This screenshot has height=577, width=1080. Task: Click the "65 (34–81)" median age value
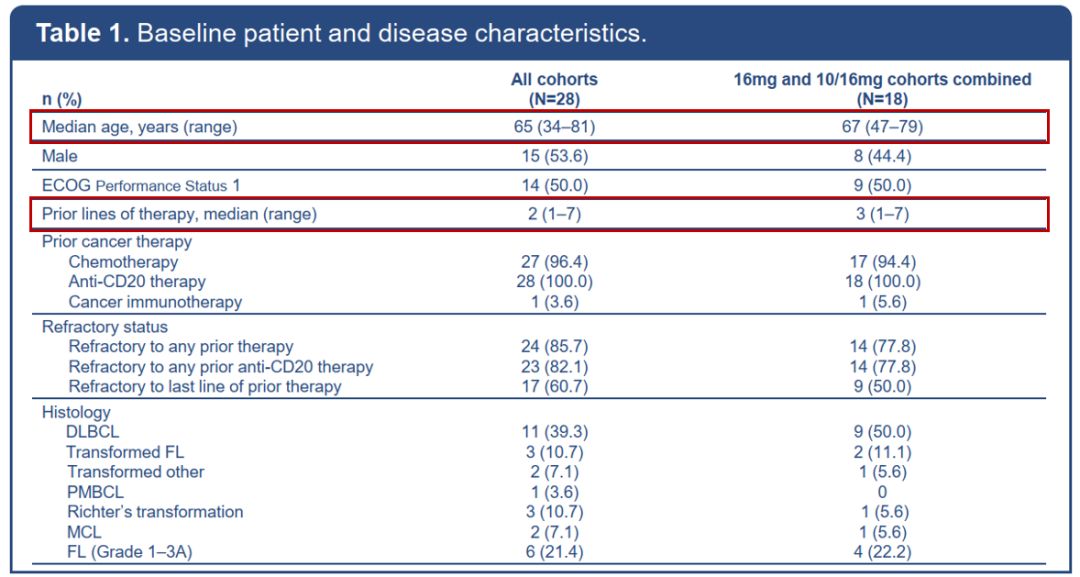click(554, 127)
